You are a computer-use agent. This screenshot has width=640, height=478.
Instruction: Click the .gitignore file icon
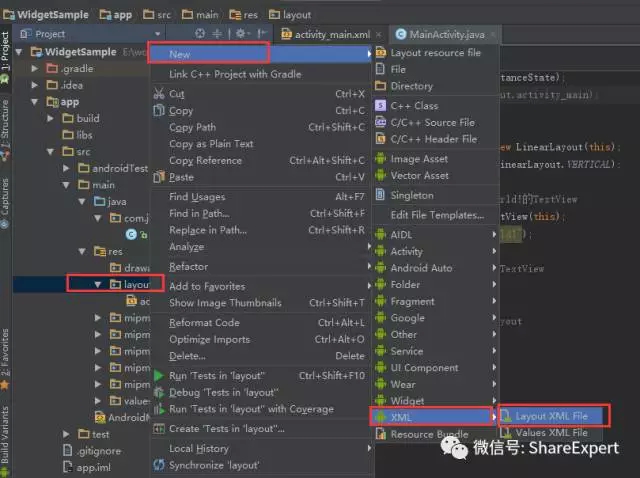tap(68, 451)
